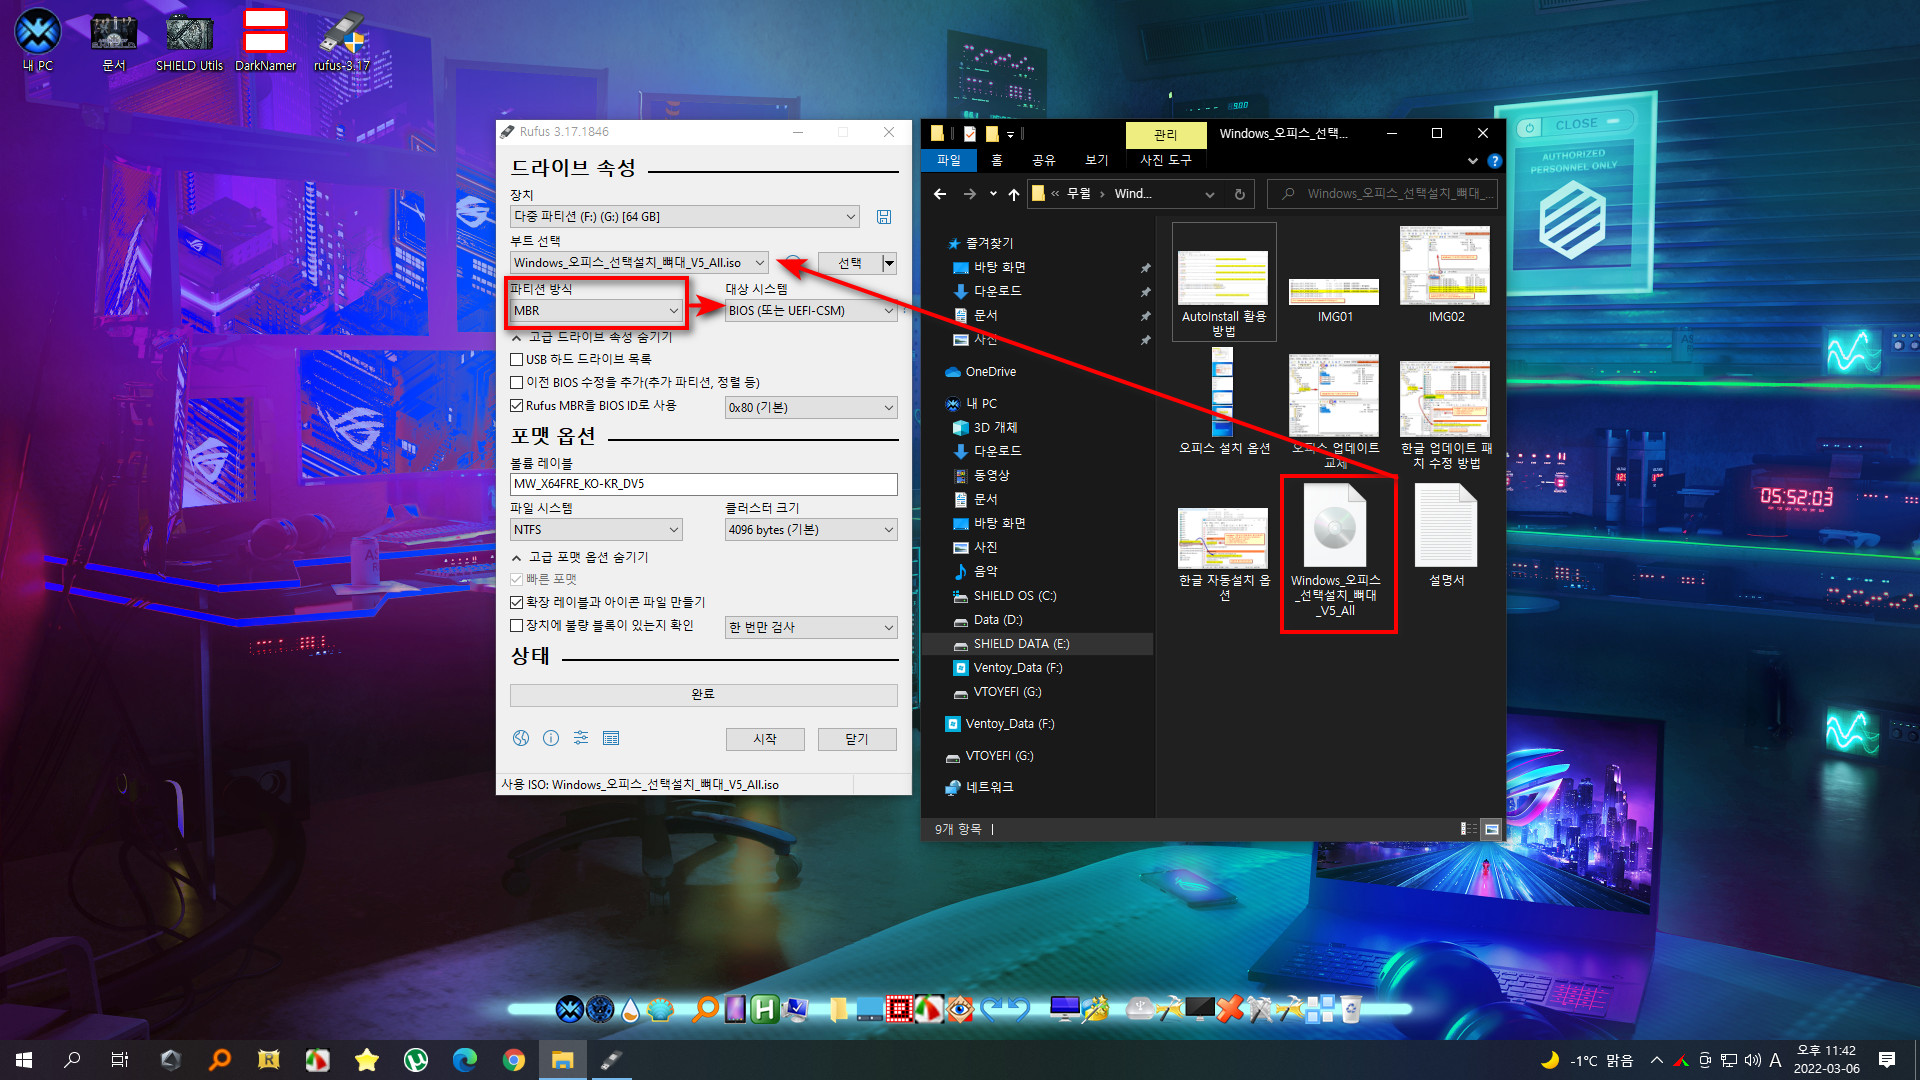Open the 파티션 방식 MBR dropdown
The image size is (1920, 1080).
click(596, 311)
